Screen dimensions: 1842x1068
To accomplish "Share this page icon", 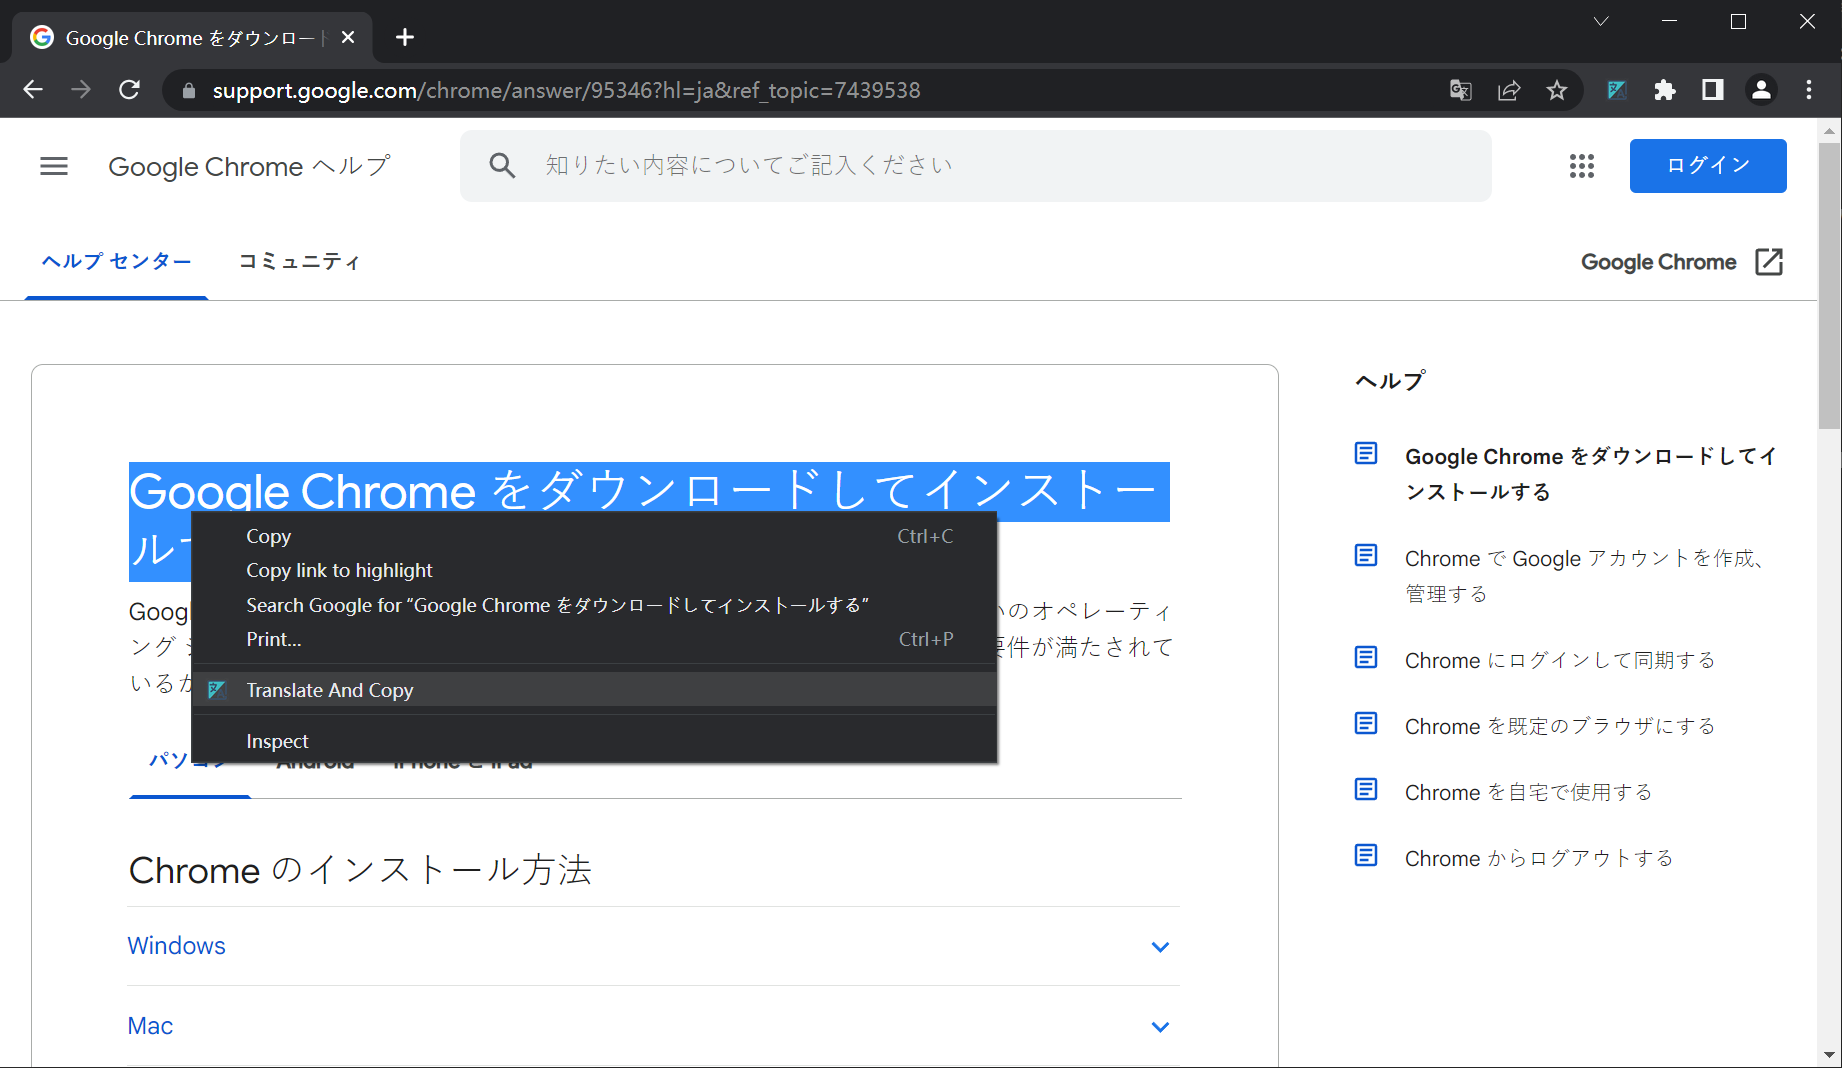I will (x=1509, y=90).
